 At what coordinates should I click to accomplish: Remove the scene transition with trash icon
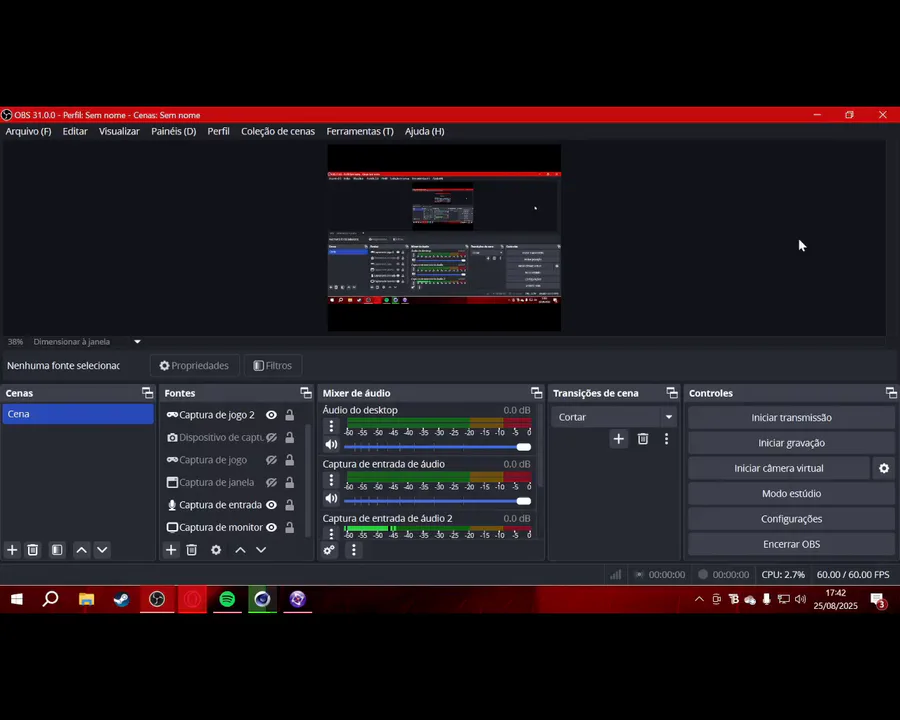[643, 439]
